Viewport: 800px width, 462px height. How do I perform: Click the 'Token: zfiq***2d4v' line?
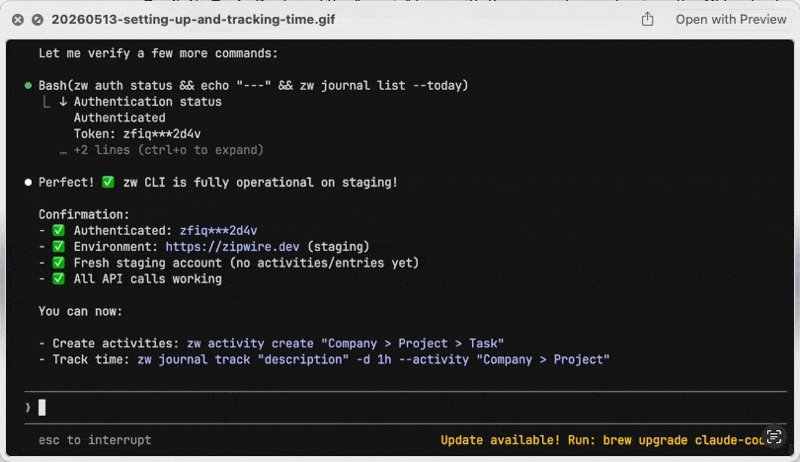pyautogui.click(x=137, y=134)
